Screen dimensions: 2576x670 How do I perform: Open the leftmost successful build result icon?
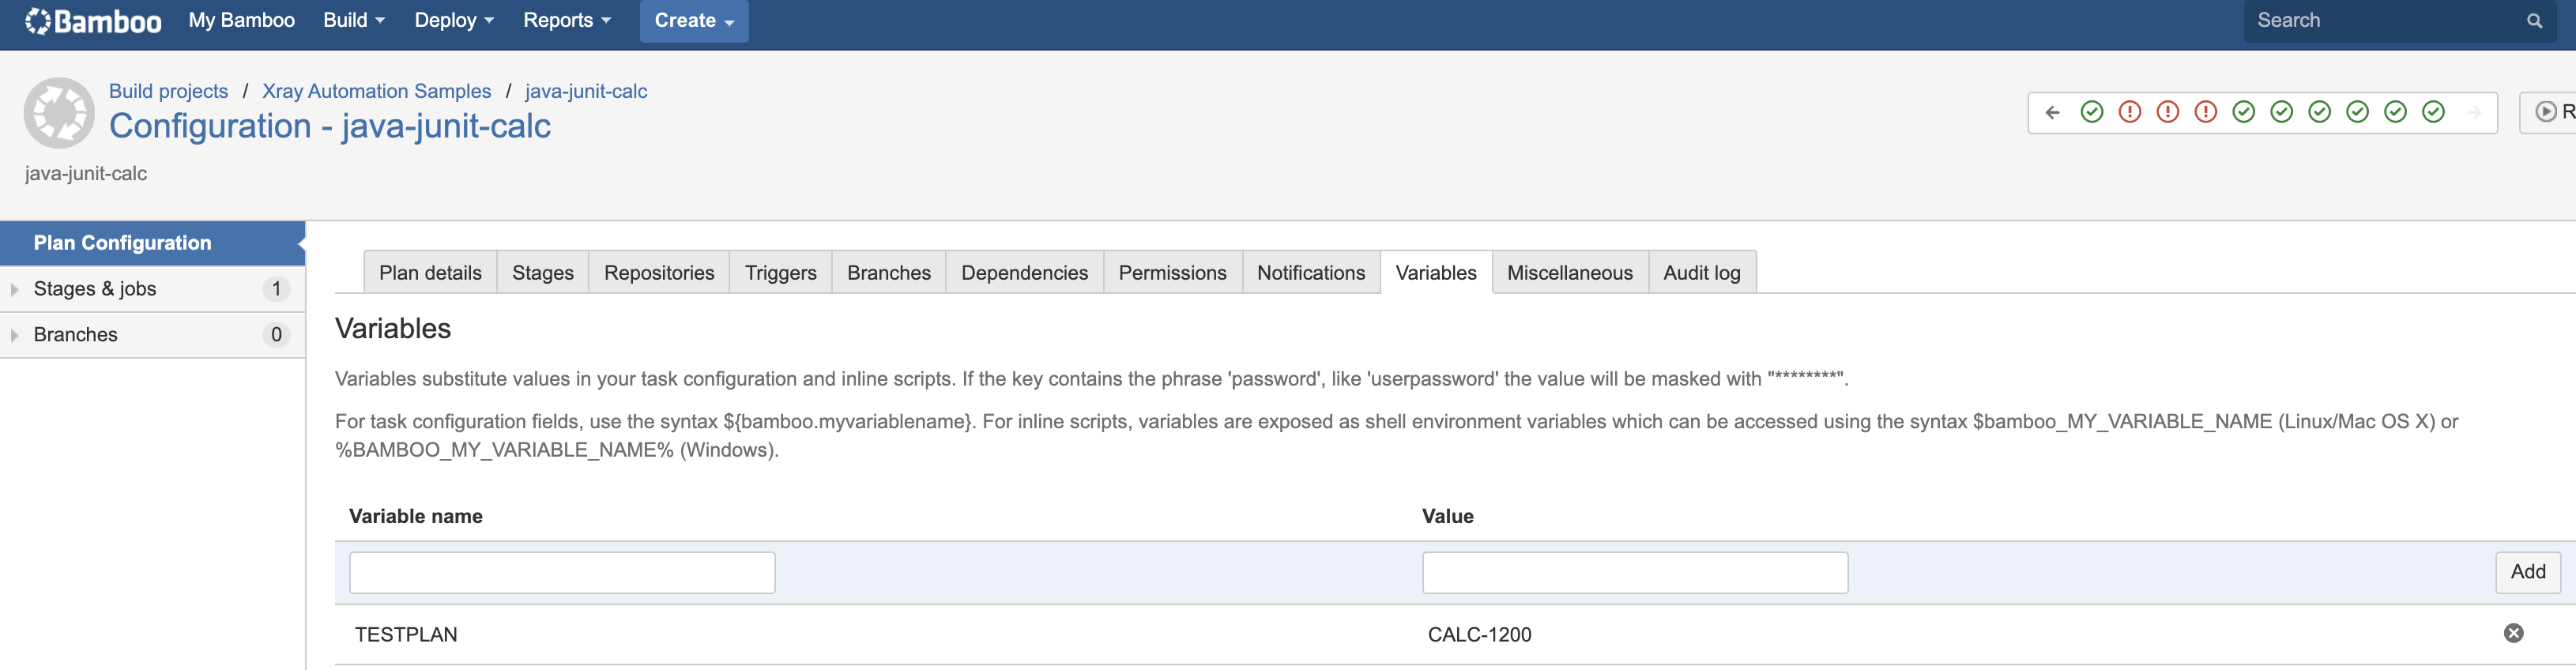click(x=2092, y=112)
